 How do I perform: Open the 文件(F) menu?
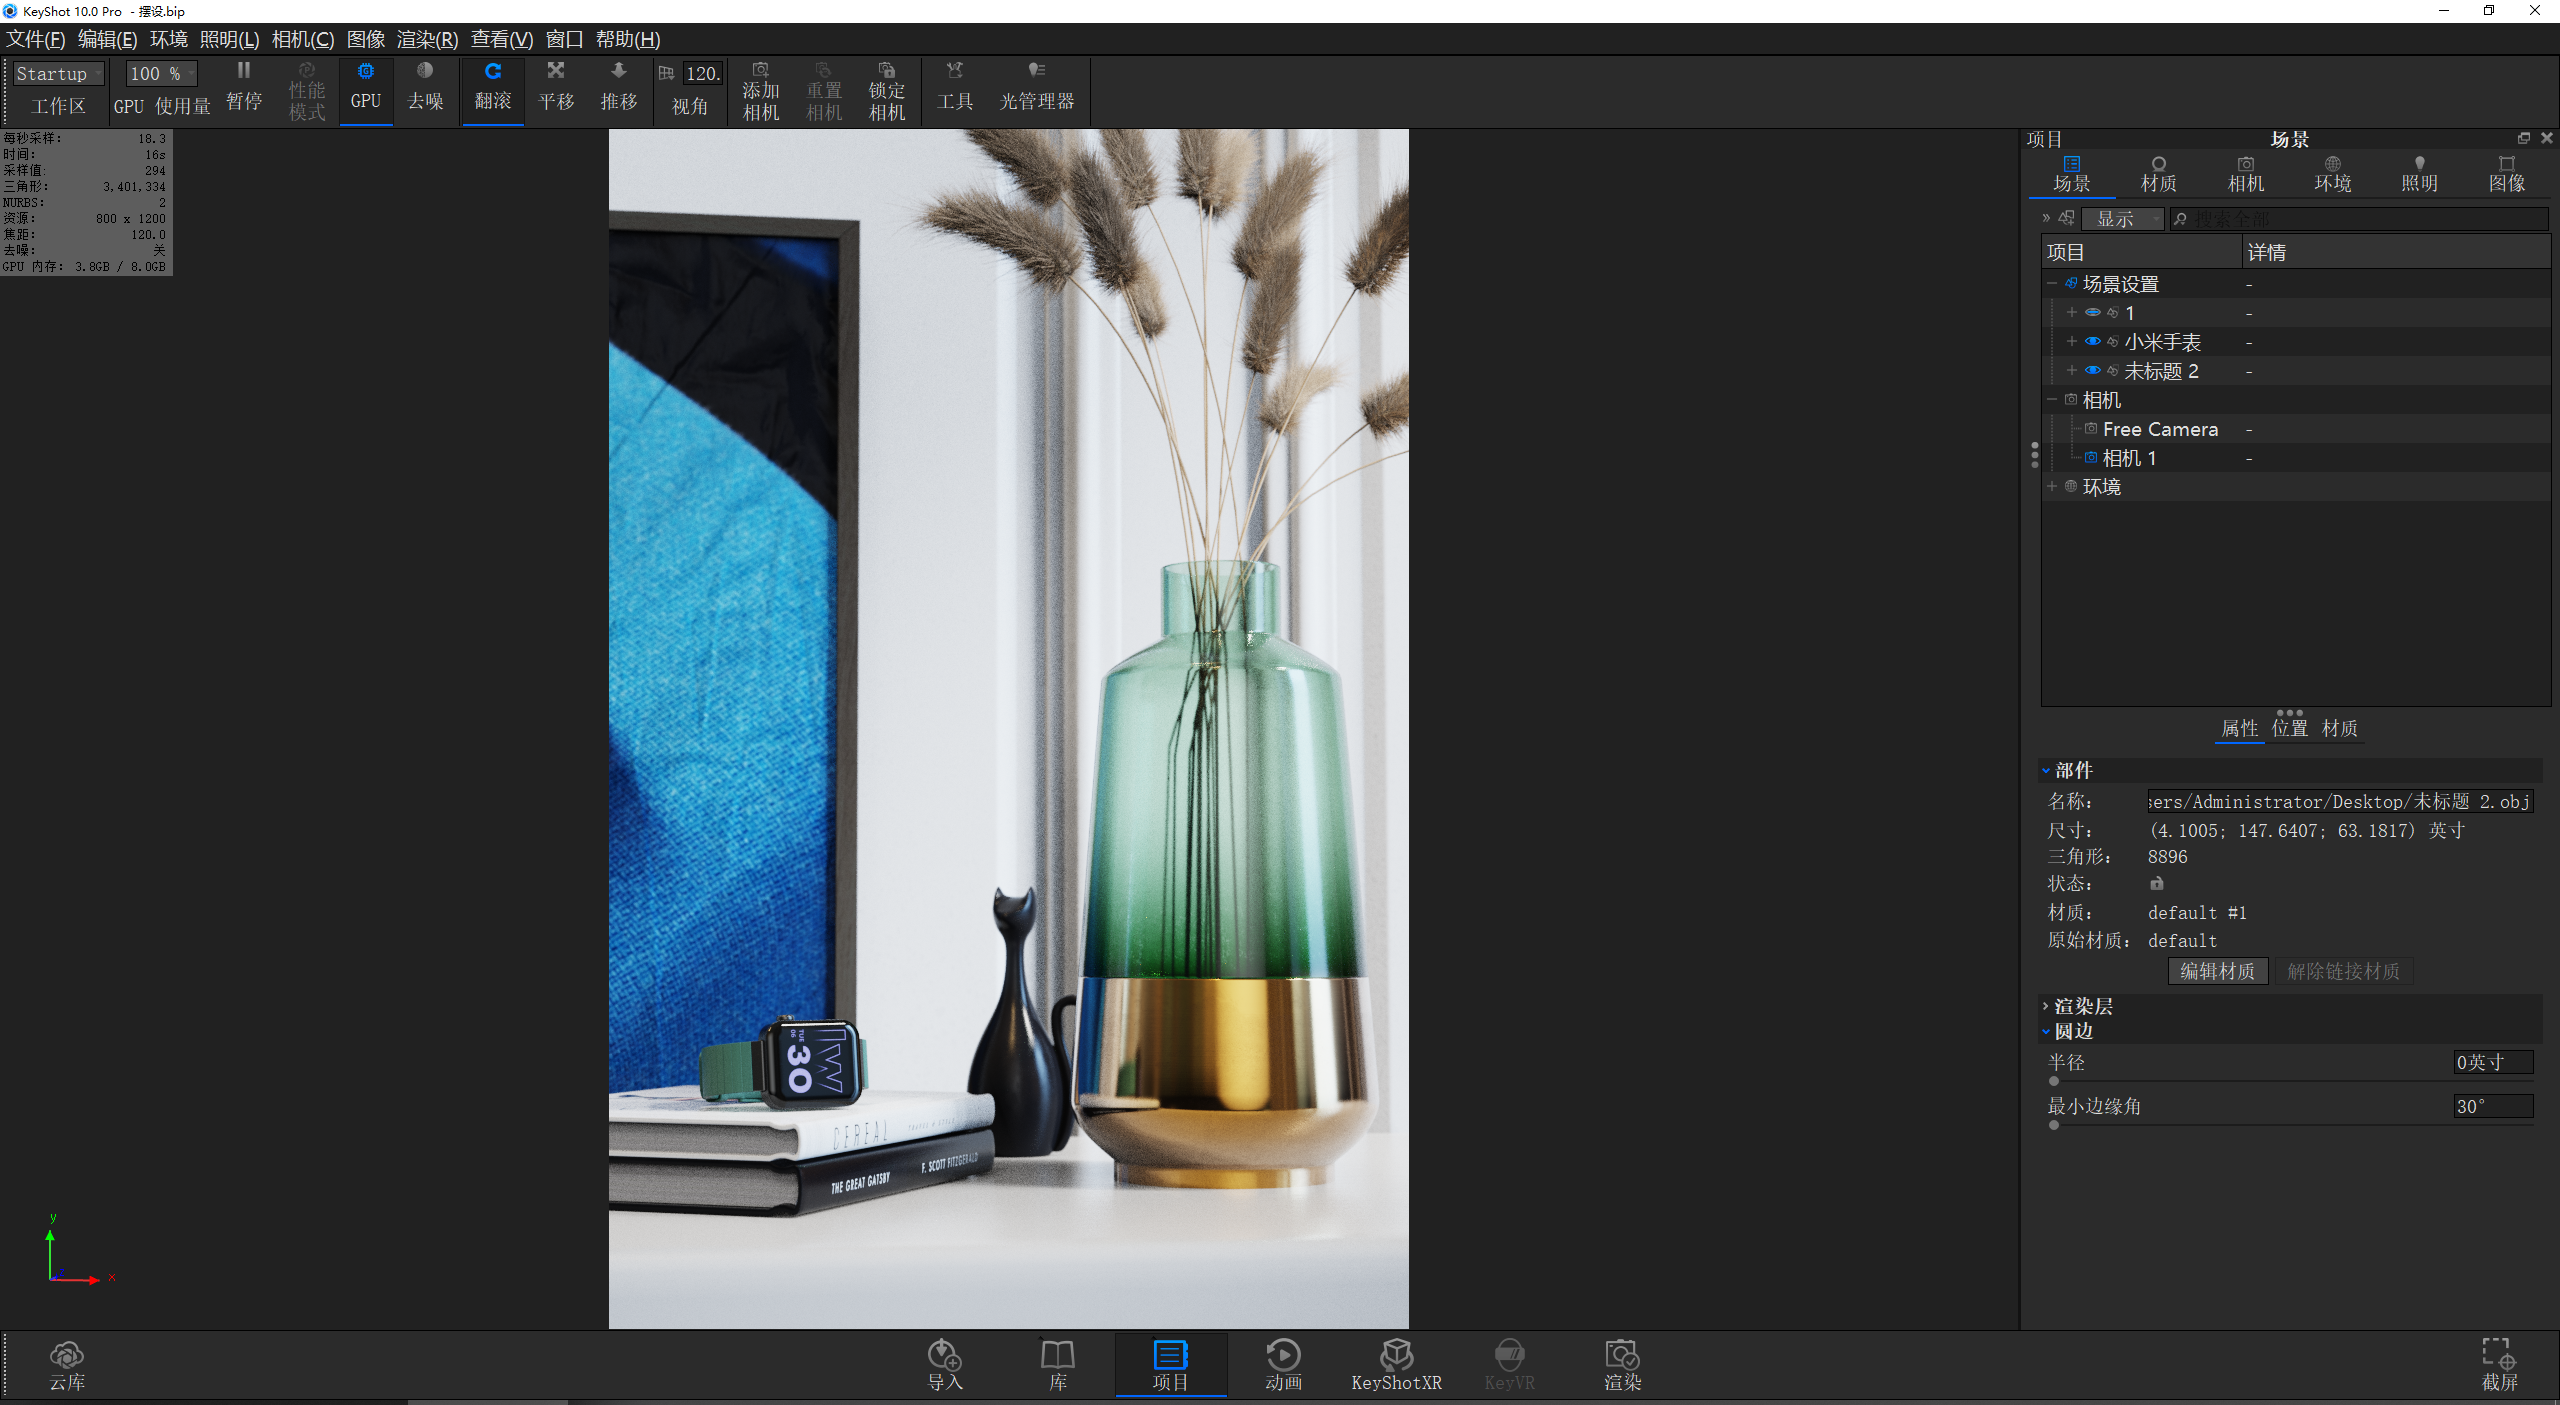(35, 39)
